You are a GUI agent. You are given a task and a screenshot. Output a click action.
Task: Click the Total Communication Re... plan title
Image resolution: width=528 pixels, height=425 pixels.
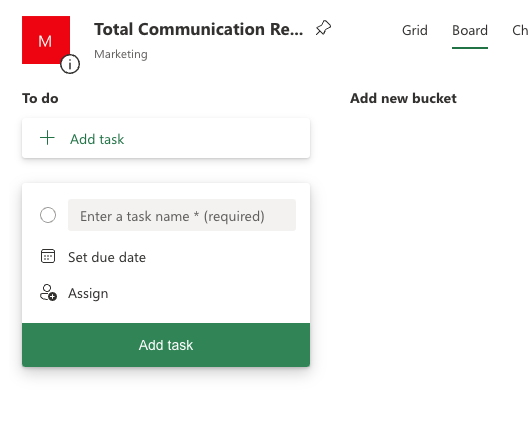(x=199, y=29)
